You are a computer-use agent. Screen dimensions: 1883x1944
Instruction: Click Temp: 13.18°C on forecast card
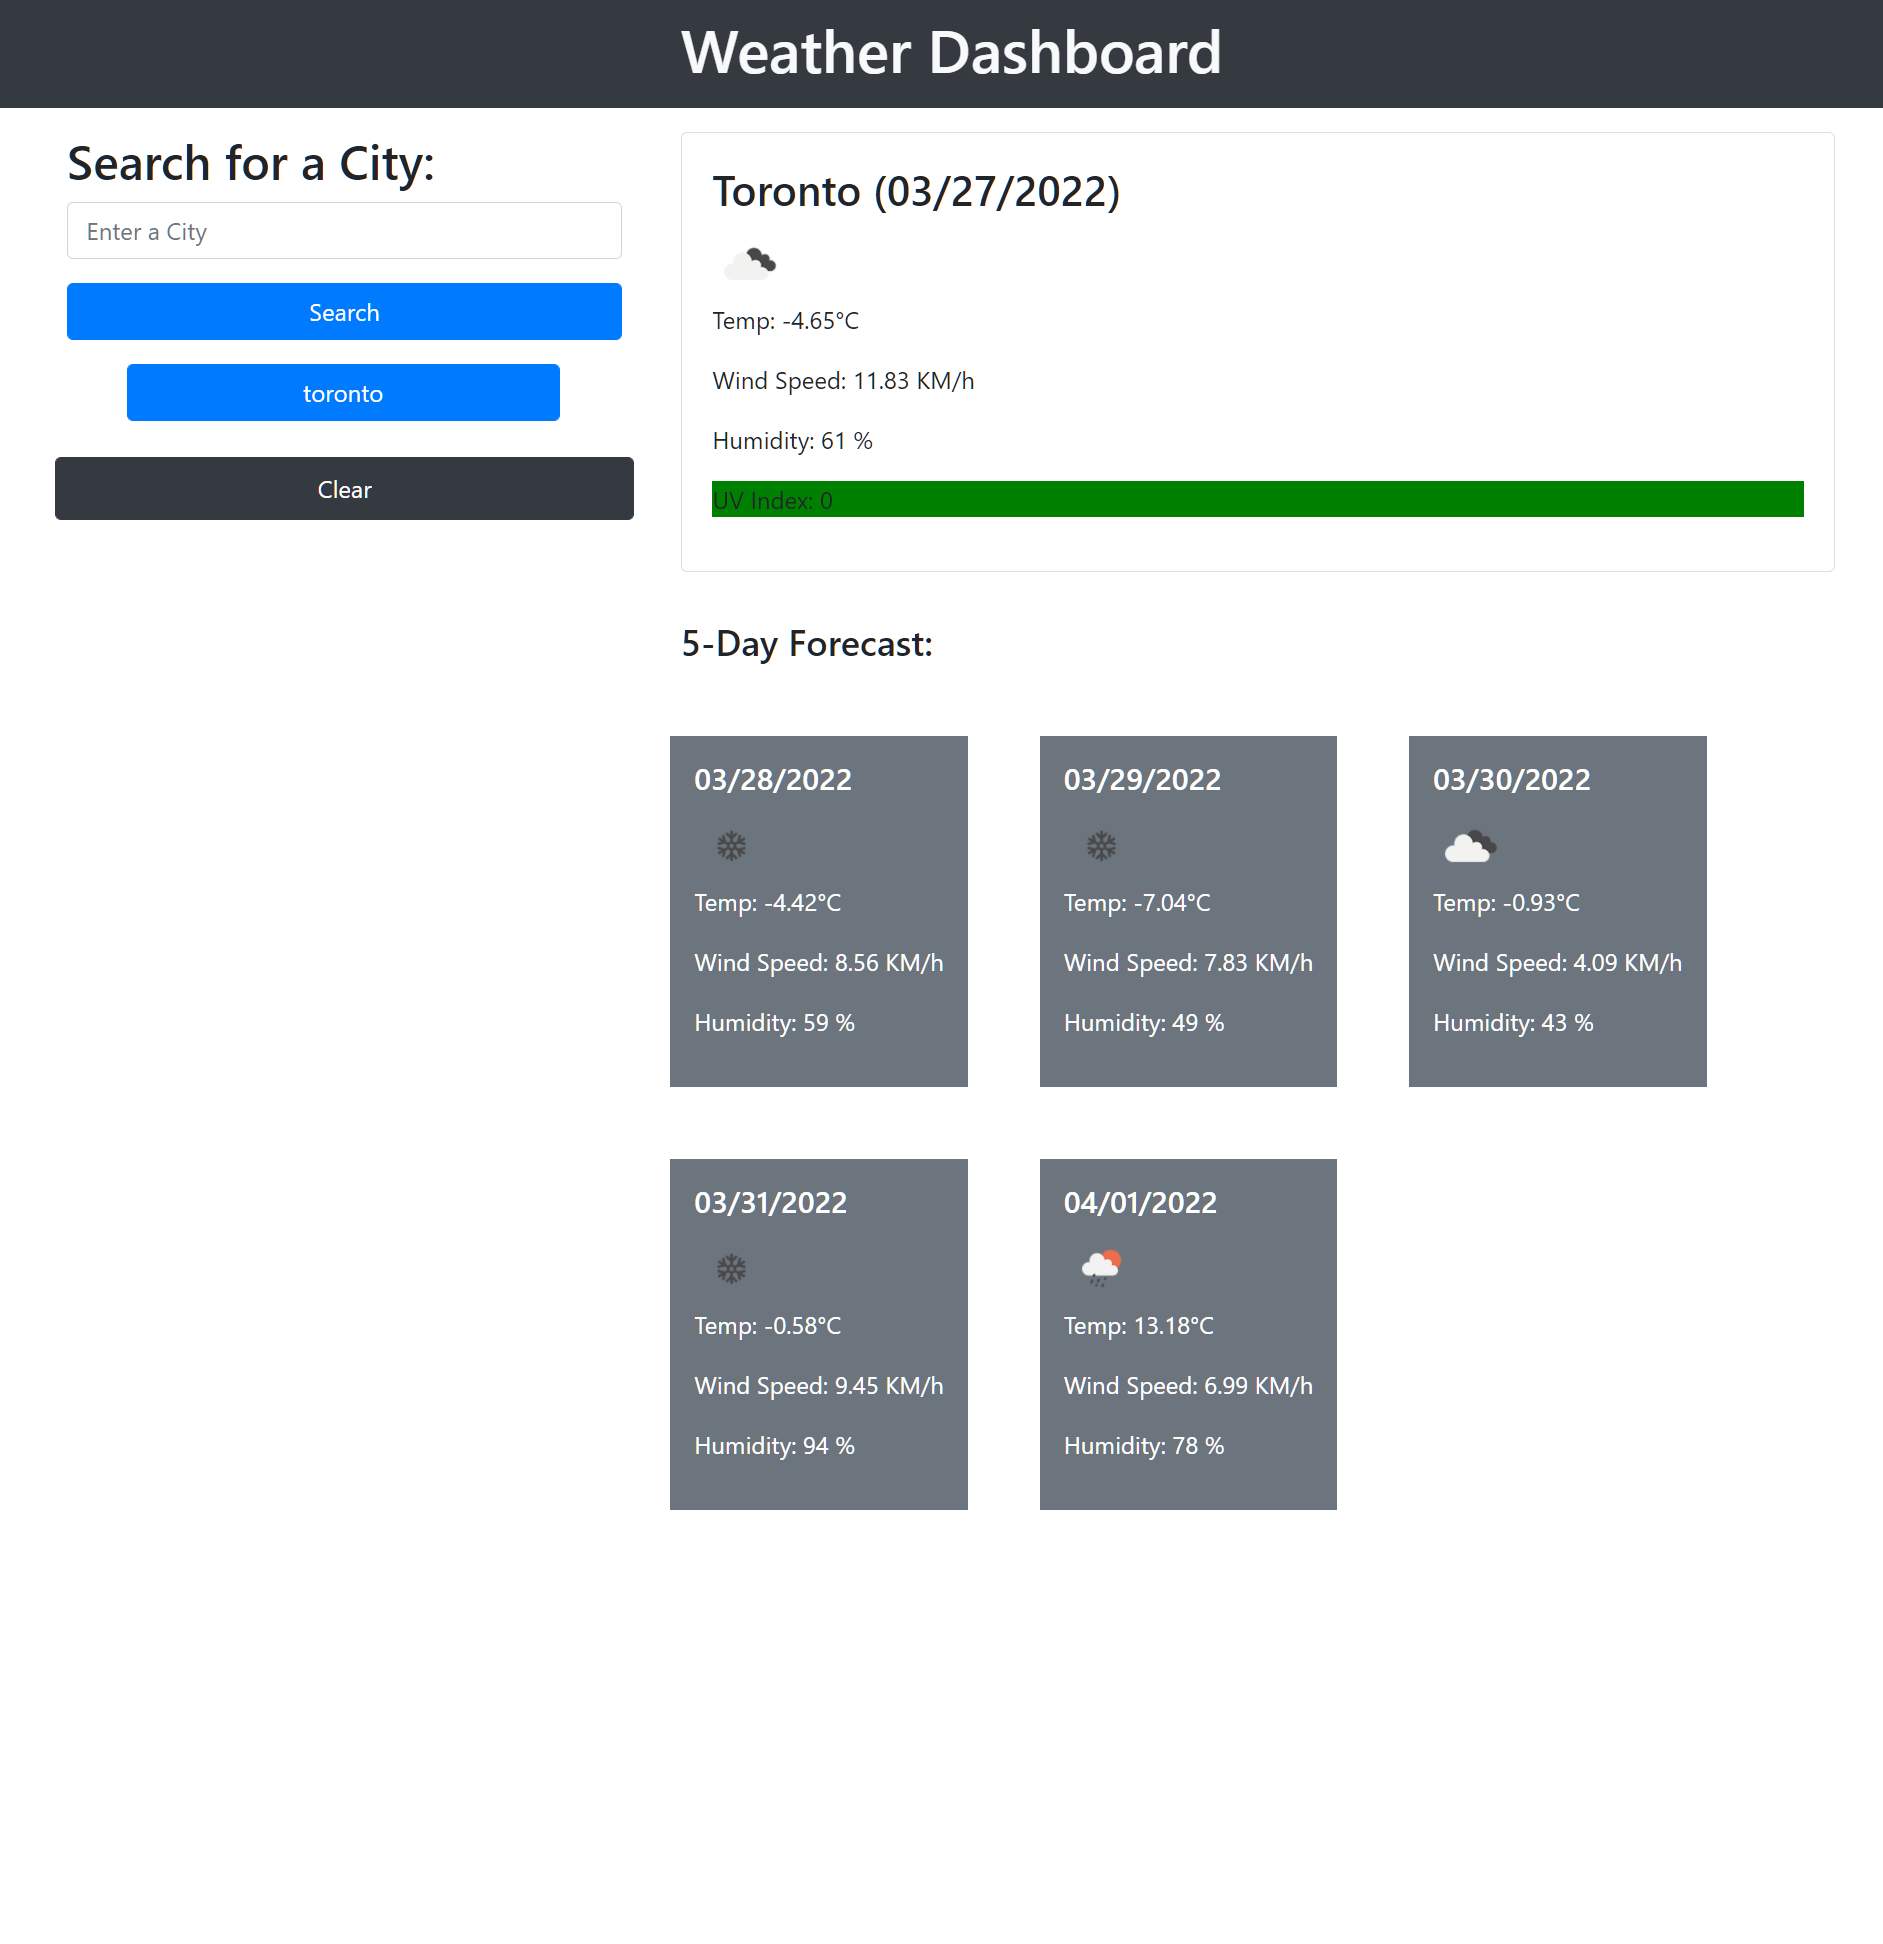(1138, 1326)
